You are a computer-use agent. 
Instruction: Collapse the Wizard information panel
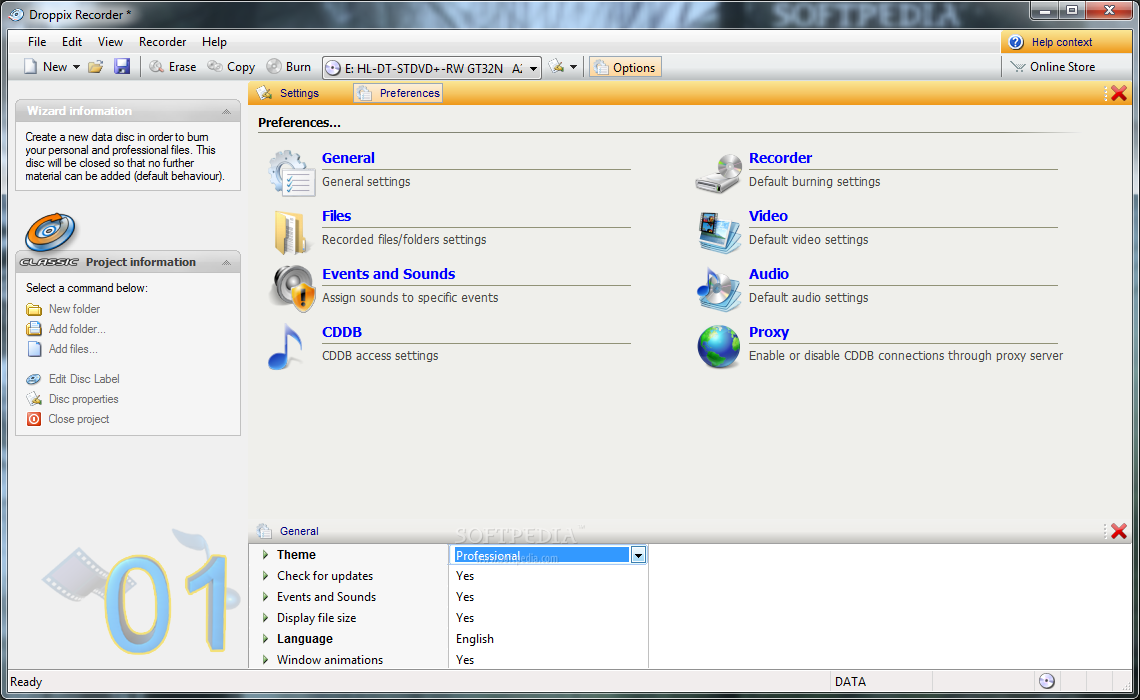tap(226, 111)
